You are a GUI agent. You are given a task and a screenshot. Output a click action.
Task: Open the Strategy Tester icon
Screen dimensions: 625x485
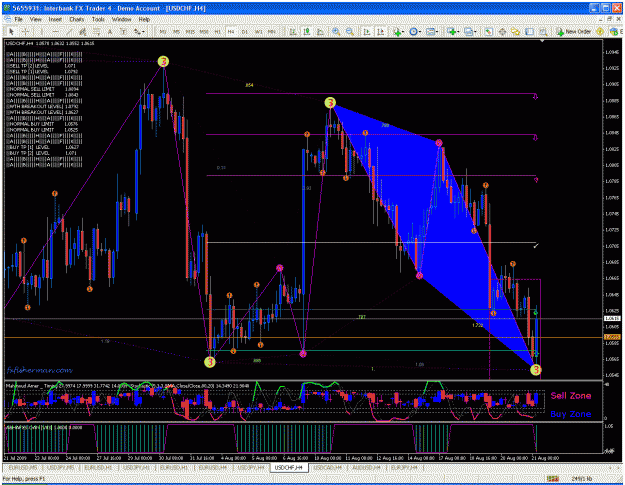tap(543, 31)
